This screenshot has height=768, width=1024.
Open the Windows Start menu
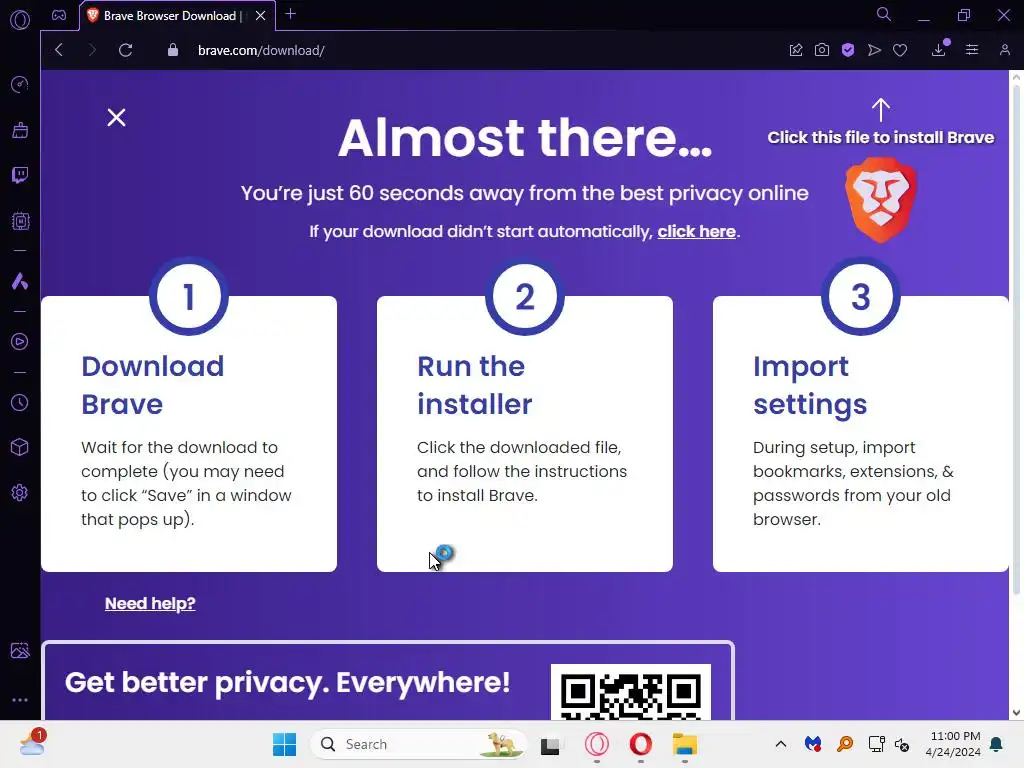[x=284, y=744]
